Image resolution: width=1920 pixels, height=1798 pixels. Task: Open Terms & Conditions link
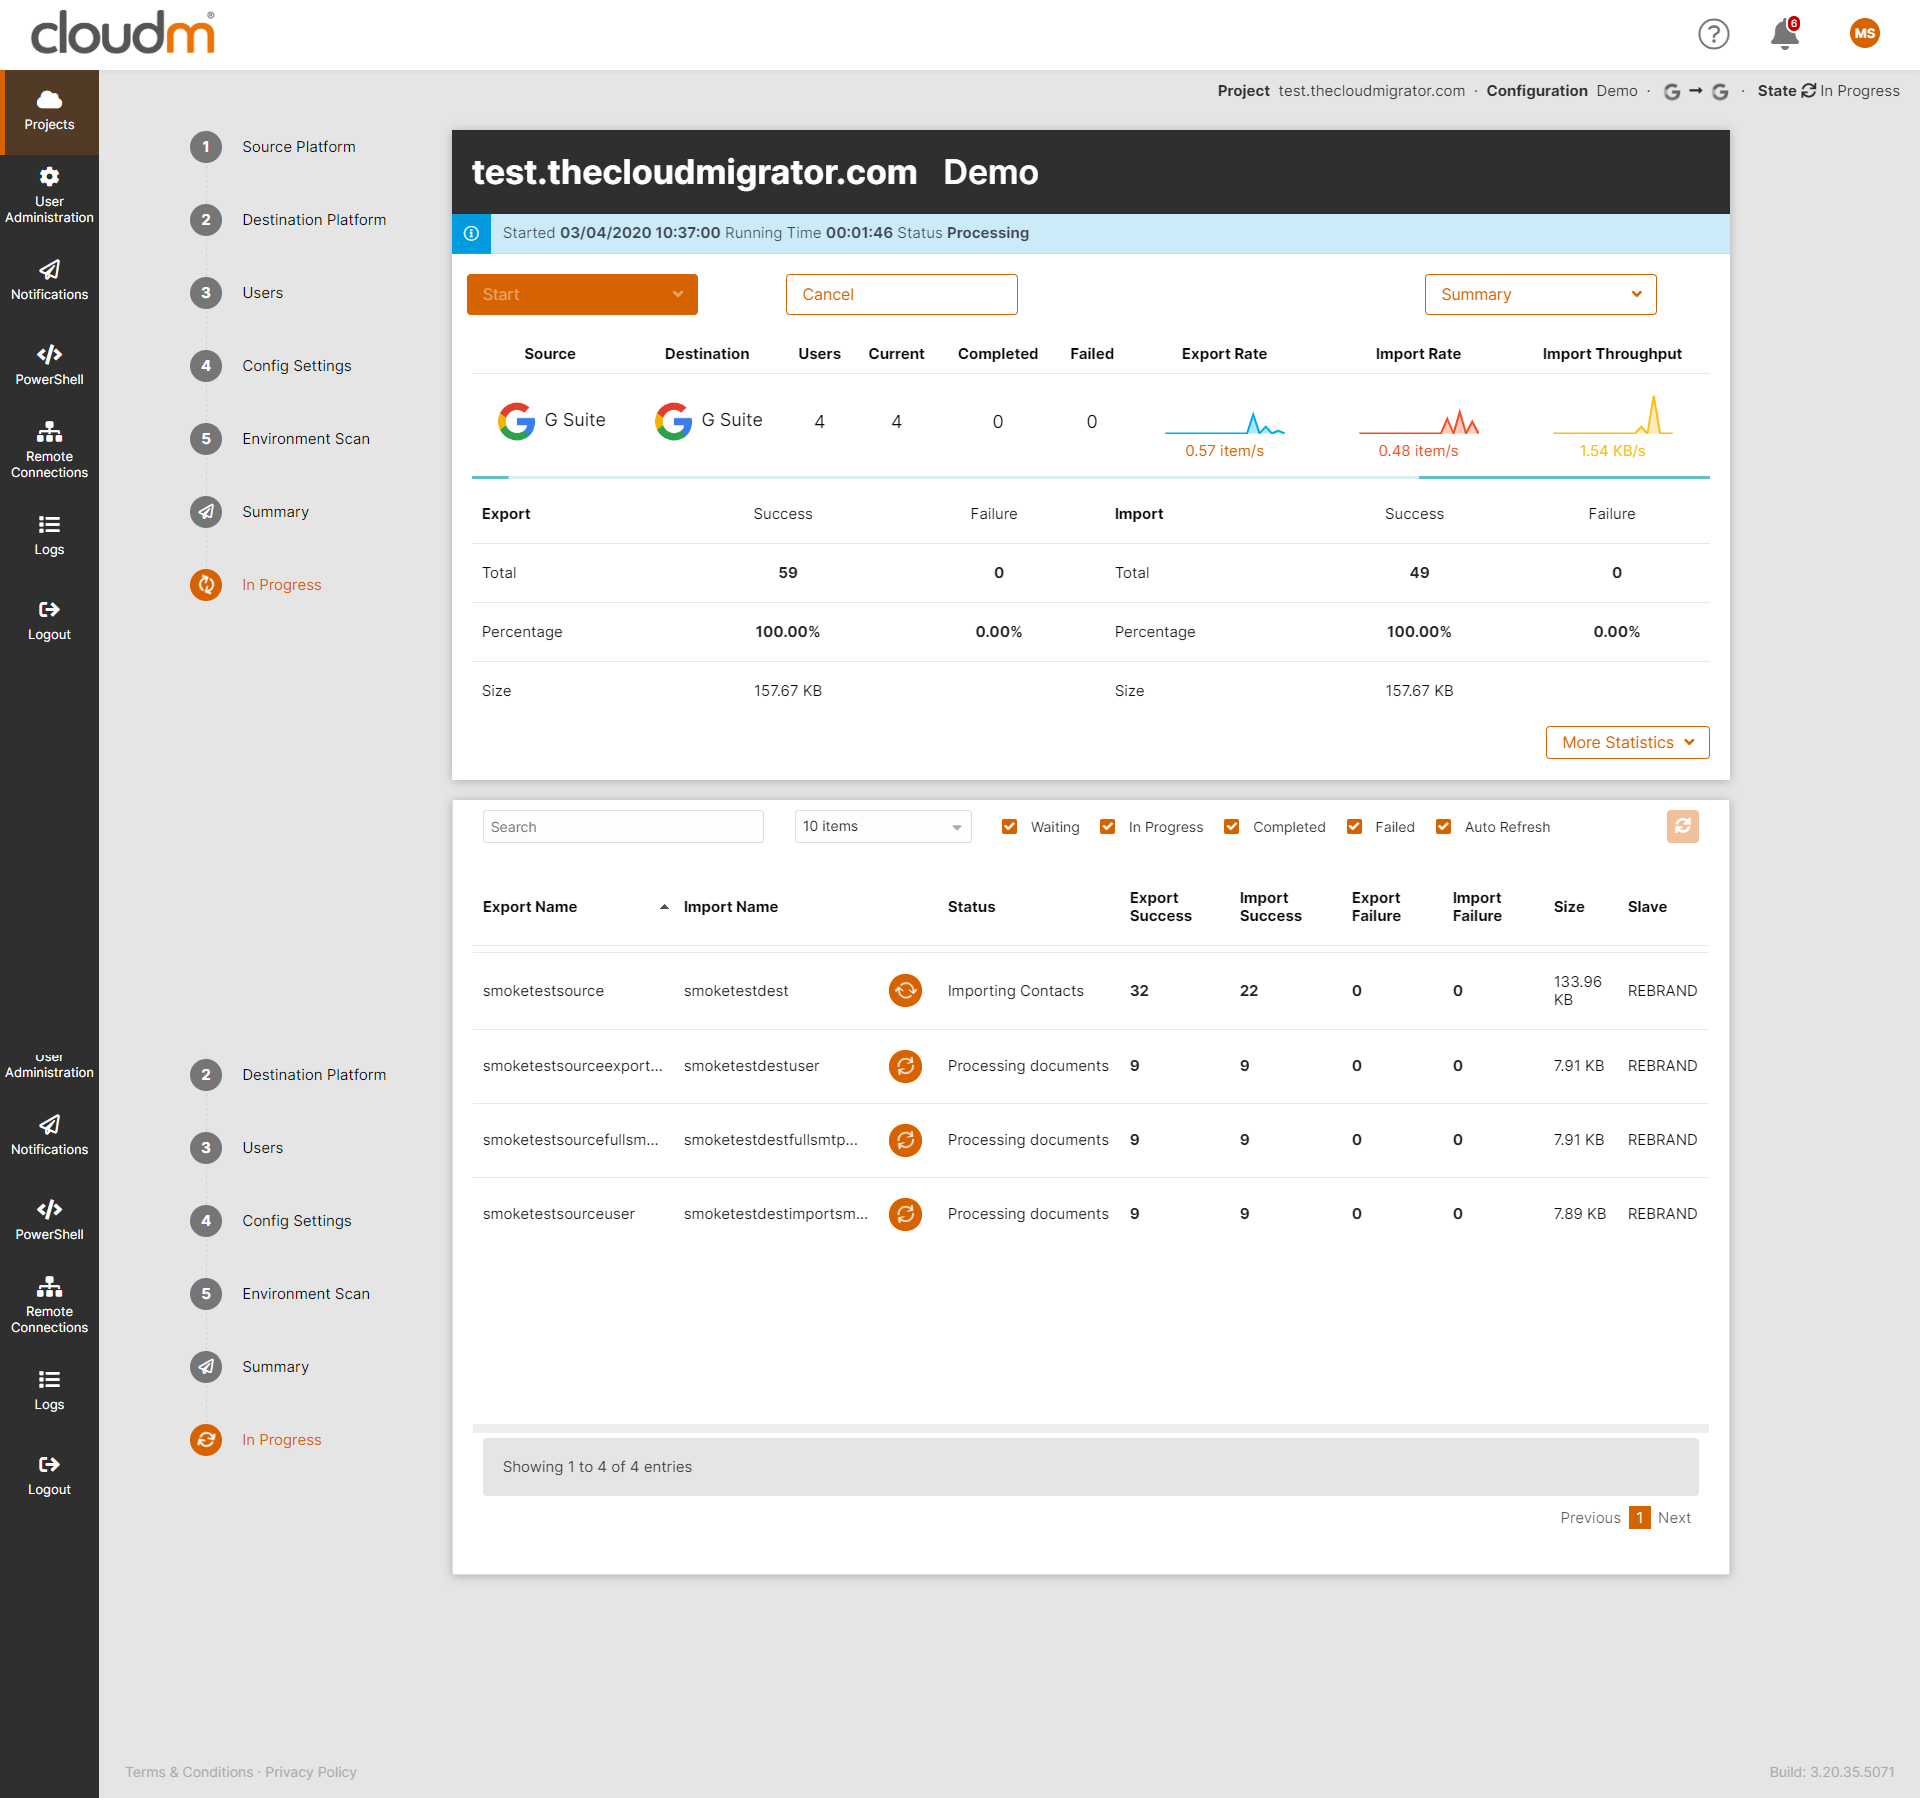point(189,1772)
